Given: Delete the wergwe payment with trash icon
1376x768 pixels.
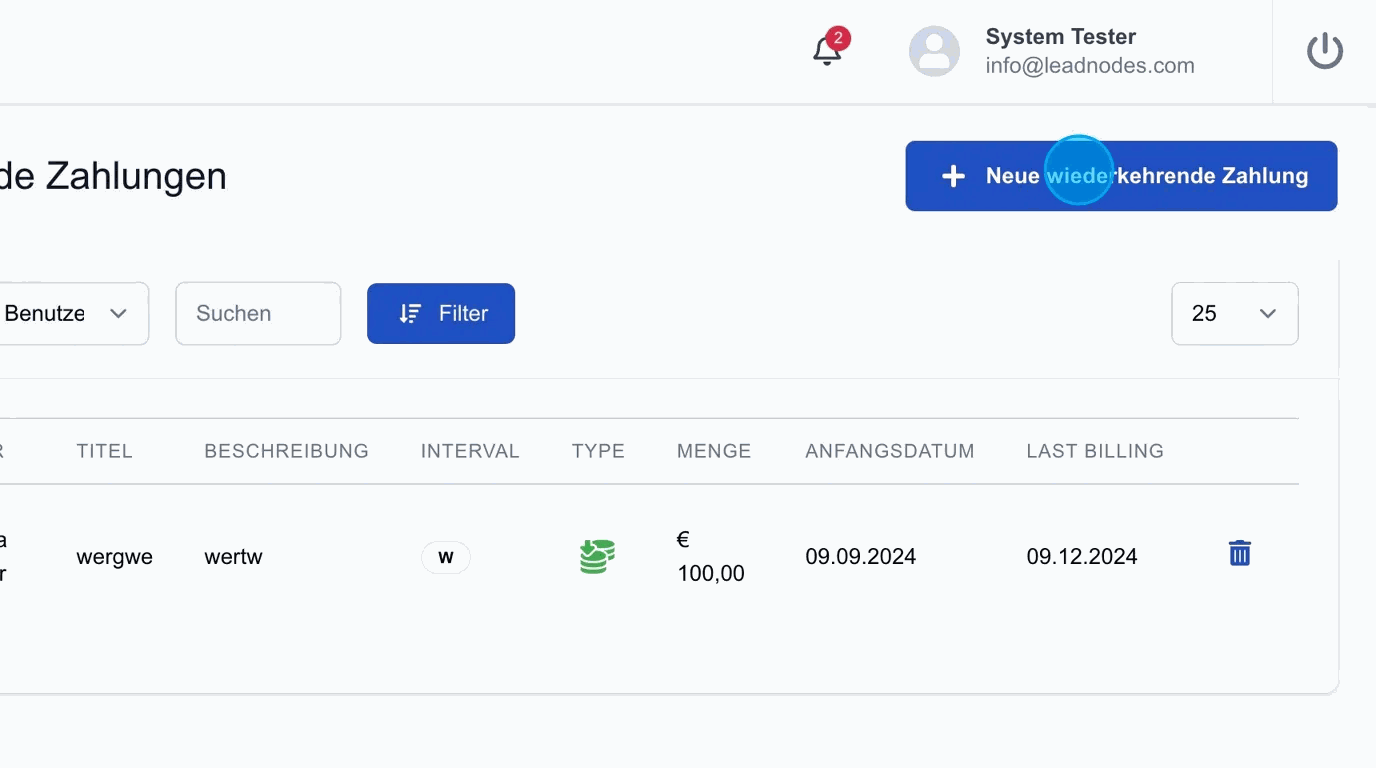Looking at the screenshot, I should coord(1240,553).
